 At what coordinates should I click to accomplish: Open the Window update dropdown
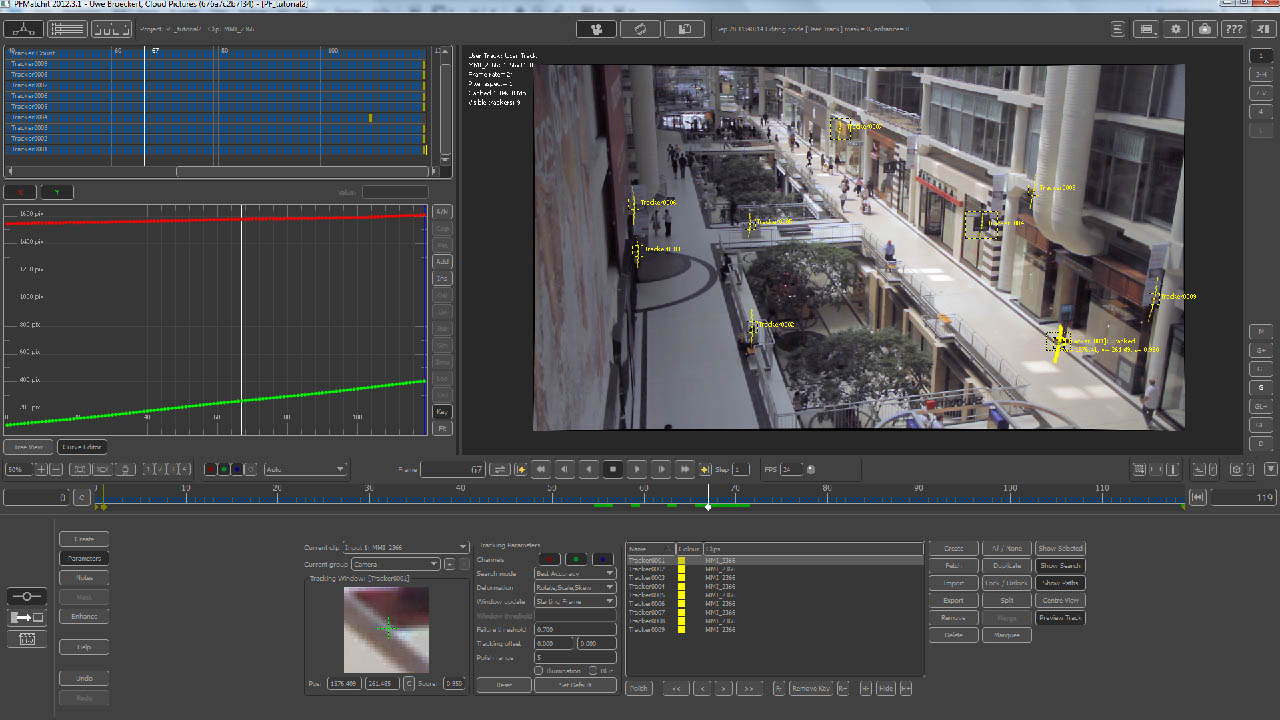pos(575,601)
